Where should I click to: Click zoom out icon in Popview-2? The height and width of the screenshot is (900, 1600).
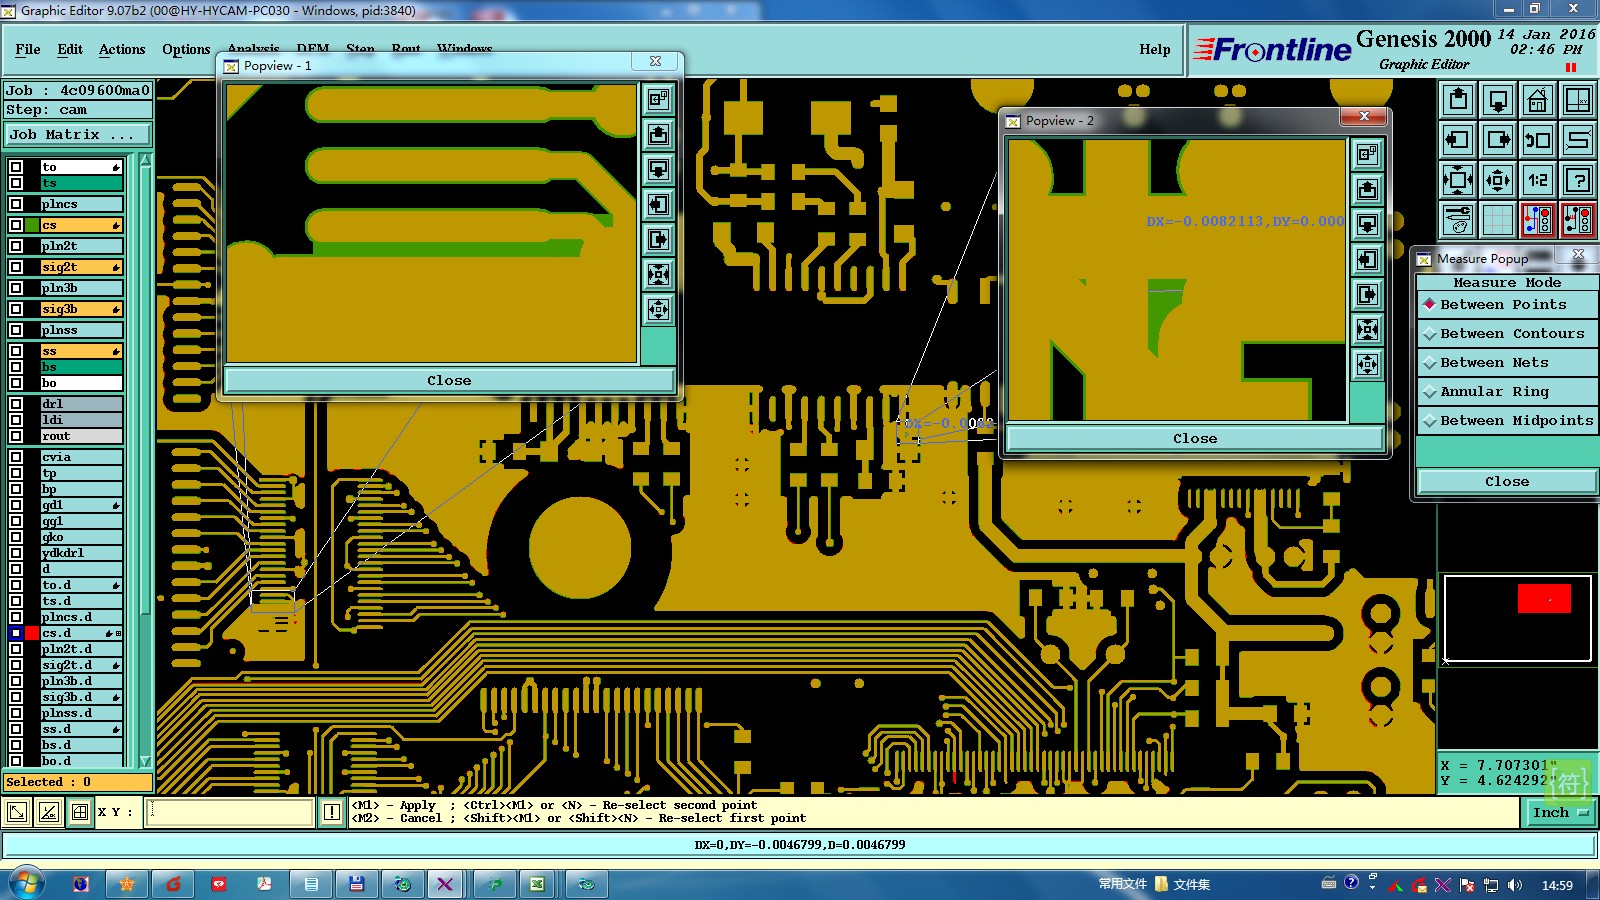coord(1368,365)
